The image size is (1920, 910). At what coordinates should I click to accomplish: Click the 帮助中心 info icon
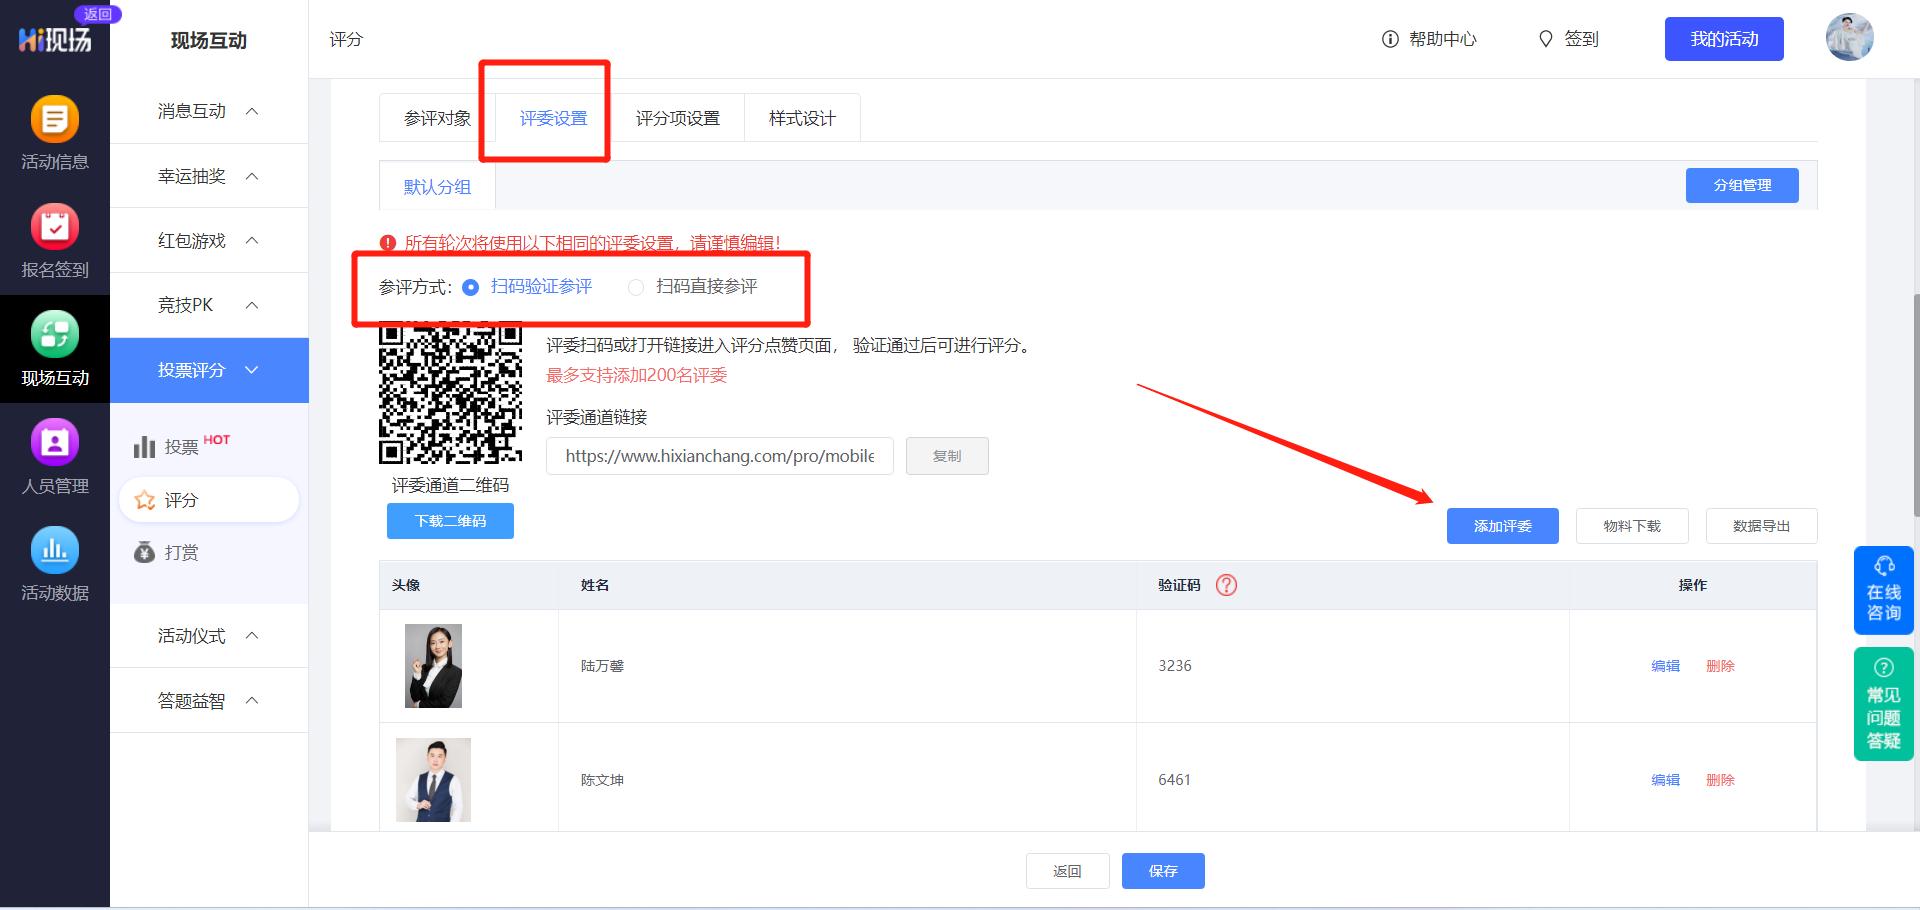pos(1389,39)
